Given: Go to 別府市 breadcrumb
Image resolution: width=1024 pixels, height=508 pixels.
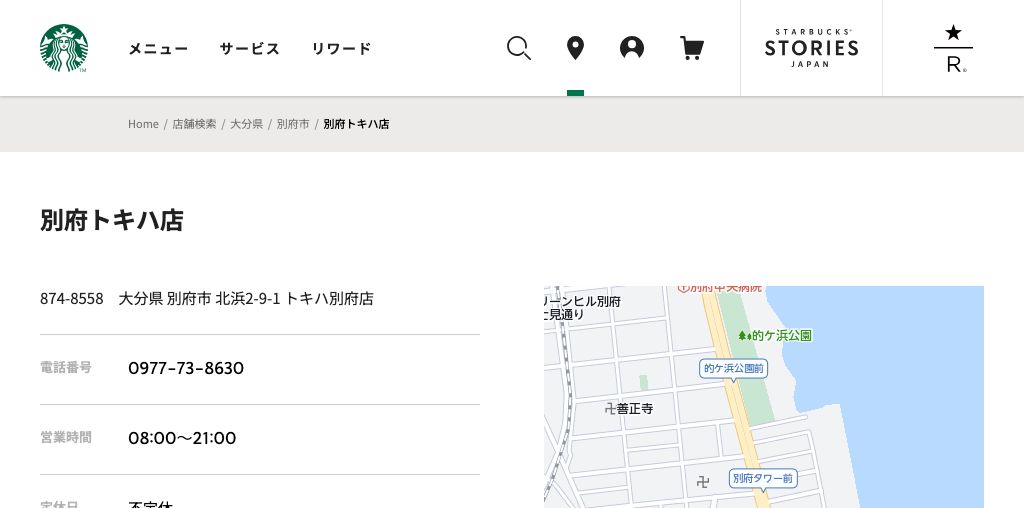Looking at the screenshot, I should point(293,124).
